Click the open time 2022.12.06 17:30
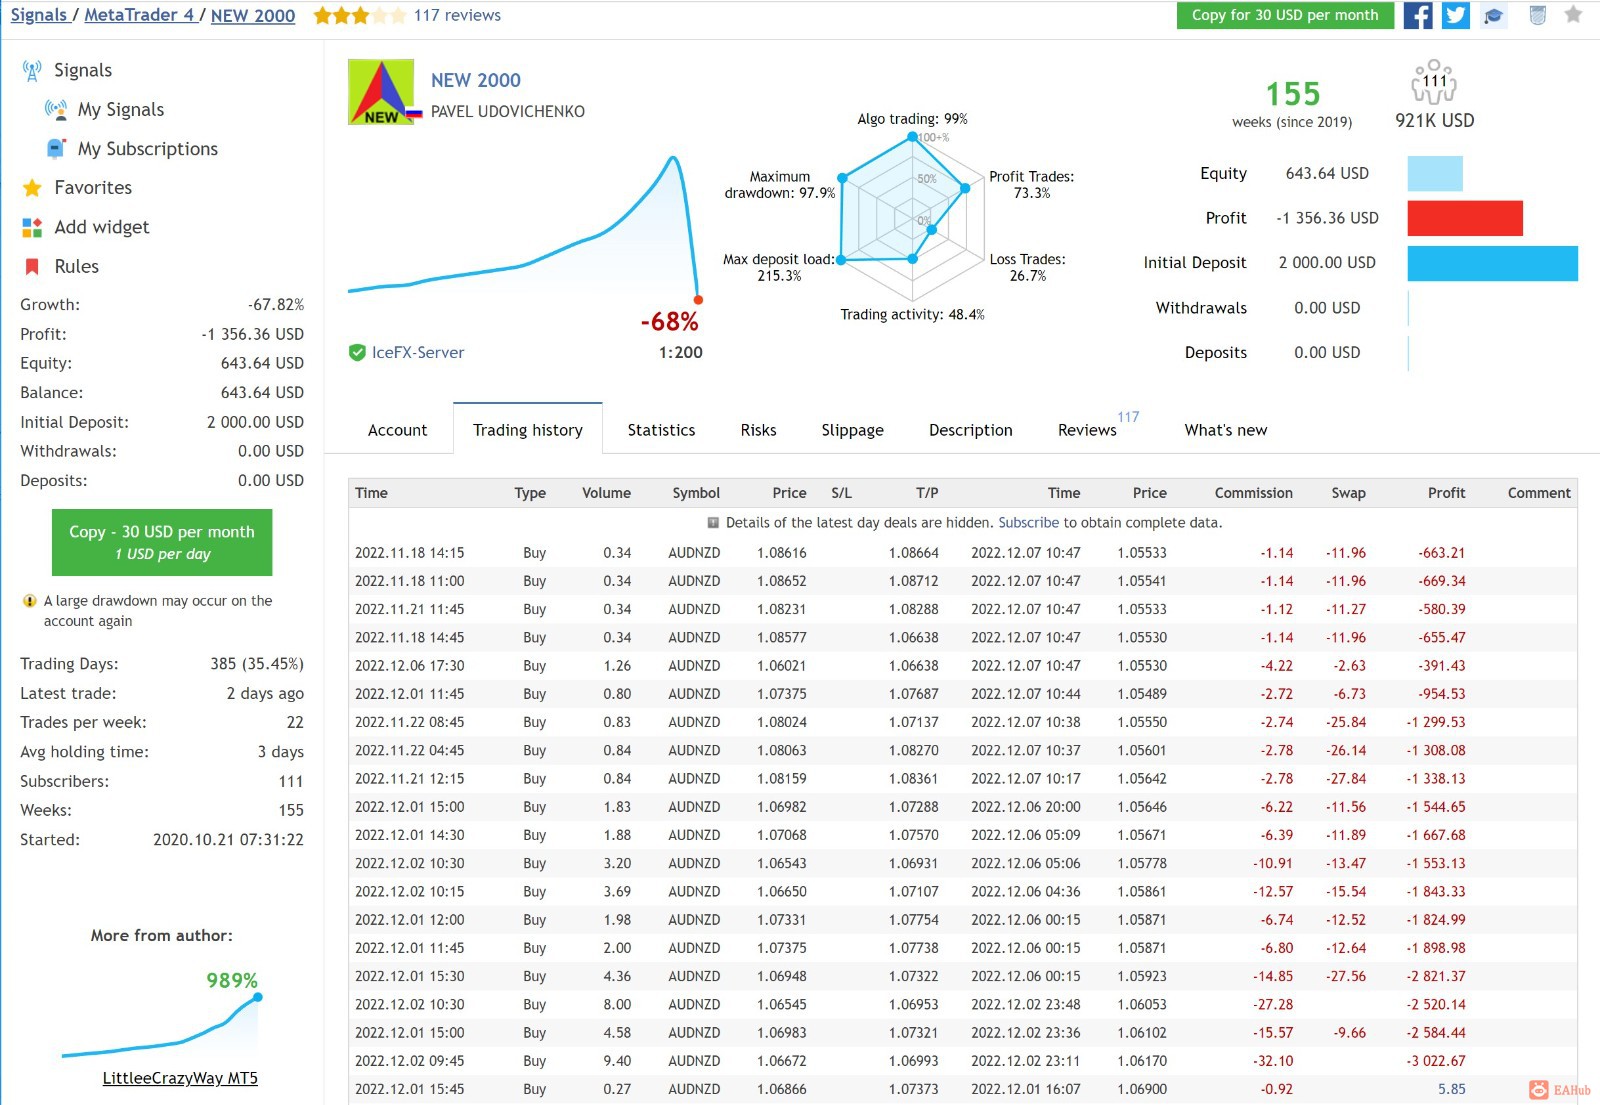Viewport: 1600px width, 1105px height. tap(410, 666)
